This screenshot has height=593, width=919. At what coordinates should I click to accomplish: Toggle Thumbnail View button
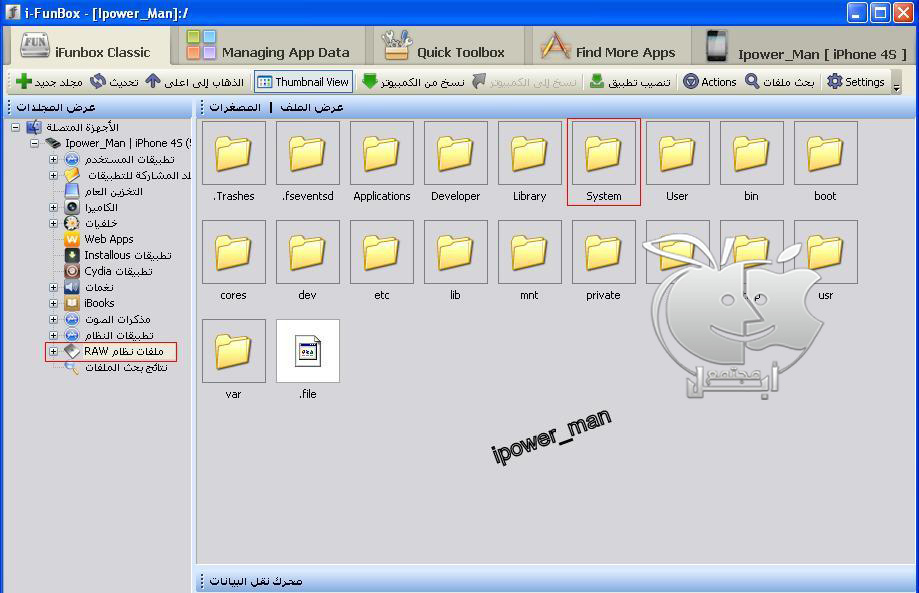pos(304,81)
